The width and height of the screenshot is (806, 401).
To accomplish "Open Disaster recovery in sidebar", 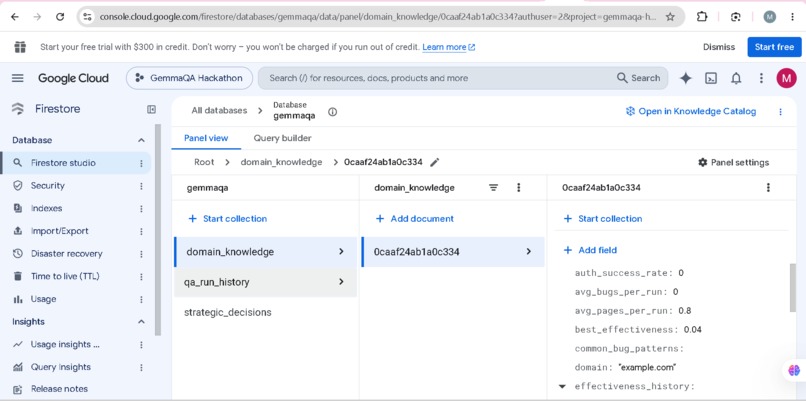I will [67, 254].
